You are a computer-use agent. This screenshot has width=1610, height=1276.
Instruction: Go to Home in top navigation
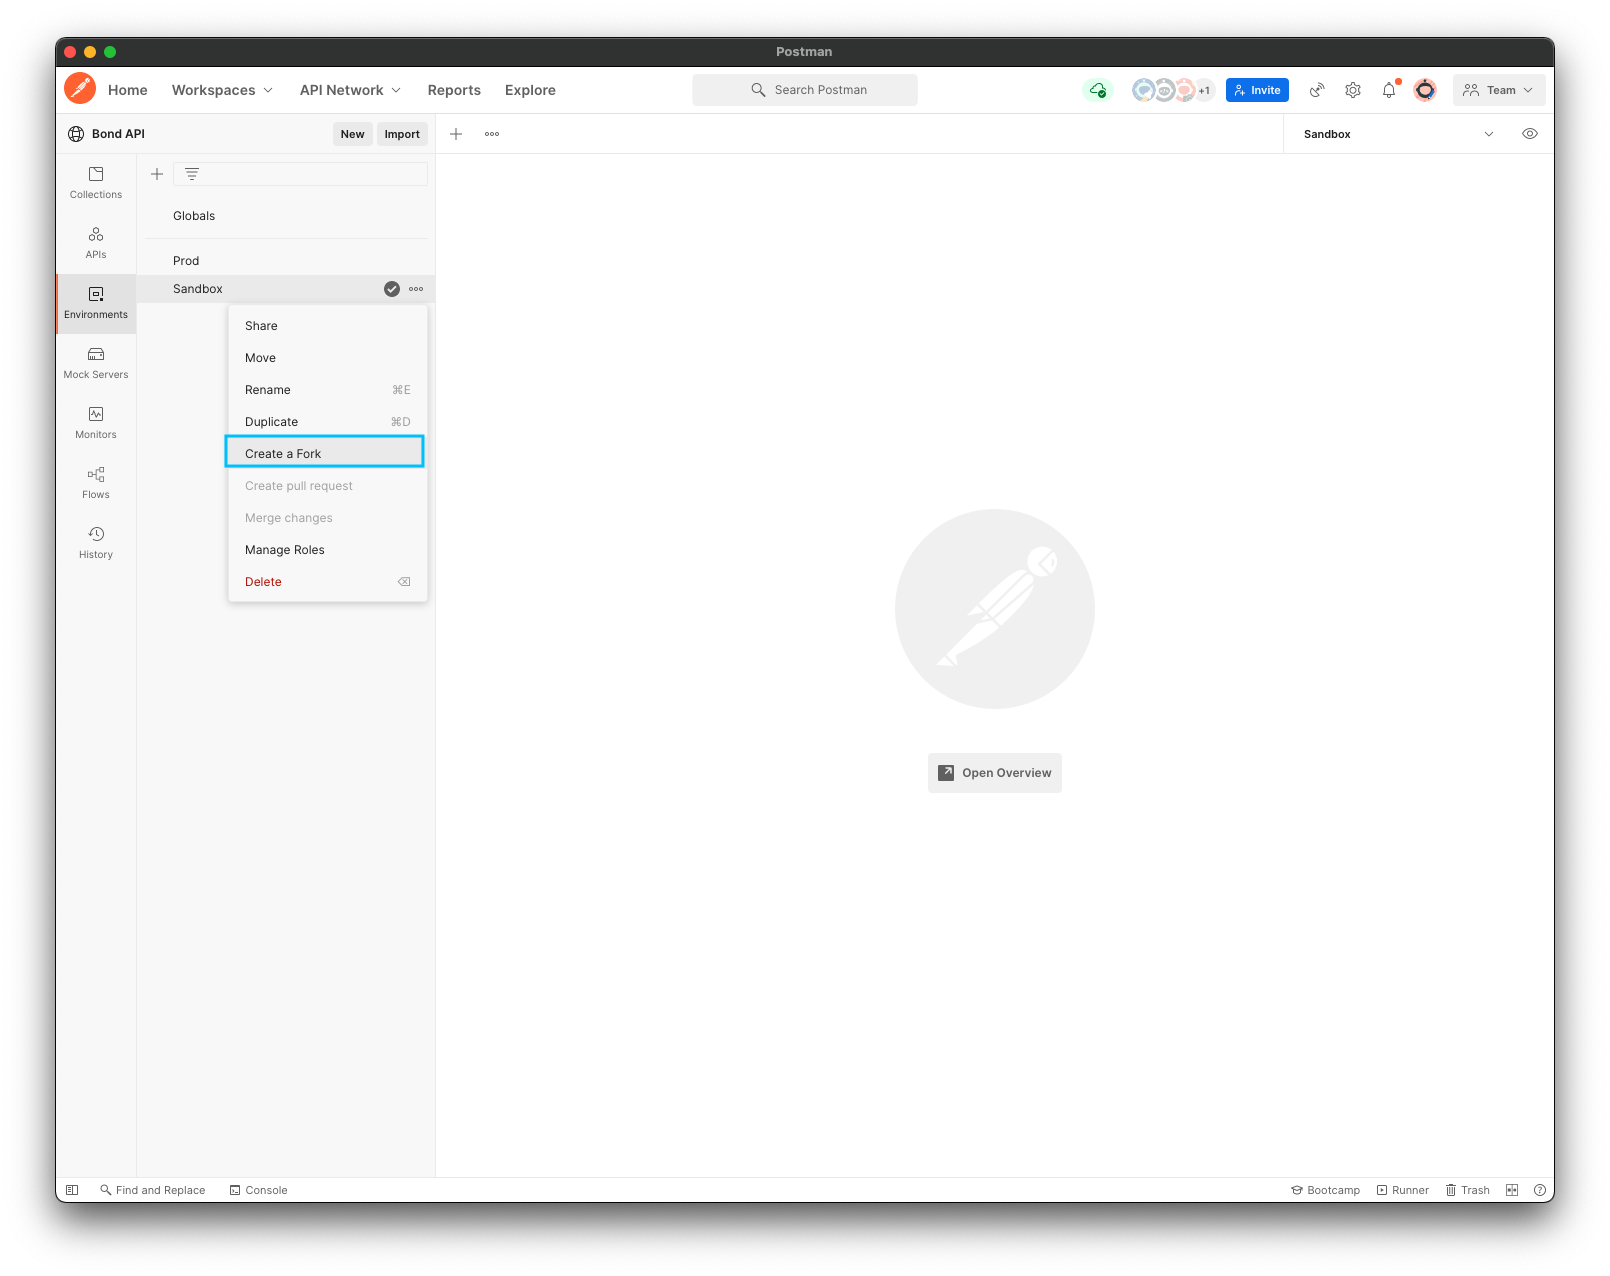click(x=128, y=90)
